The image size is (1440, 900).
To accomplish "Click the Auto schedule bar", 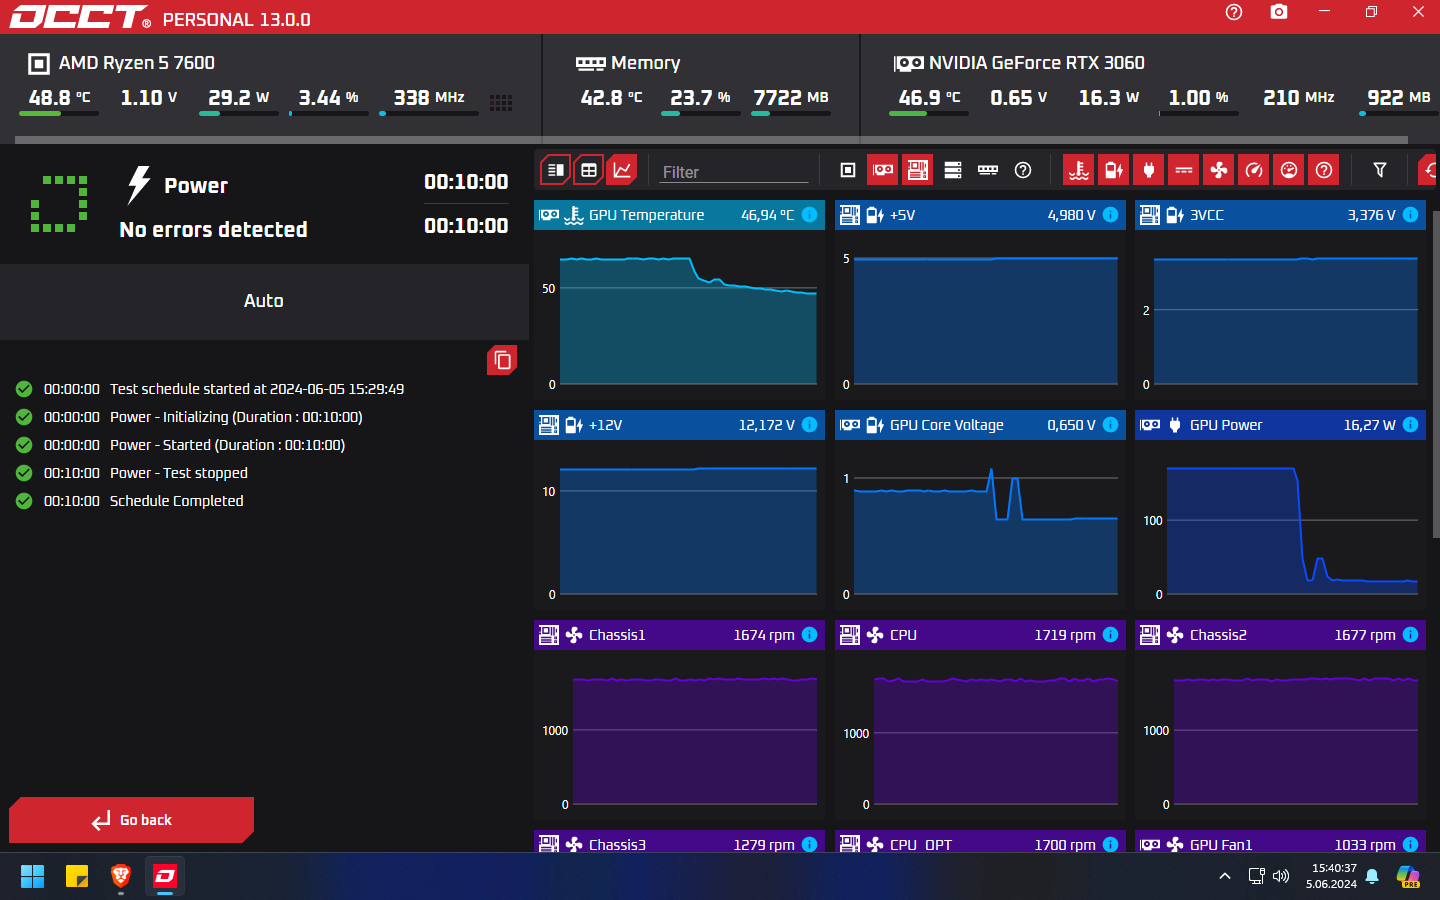I will tap(264, 301).
